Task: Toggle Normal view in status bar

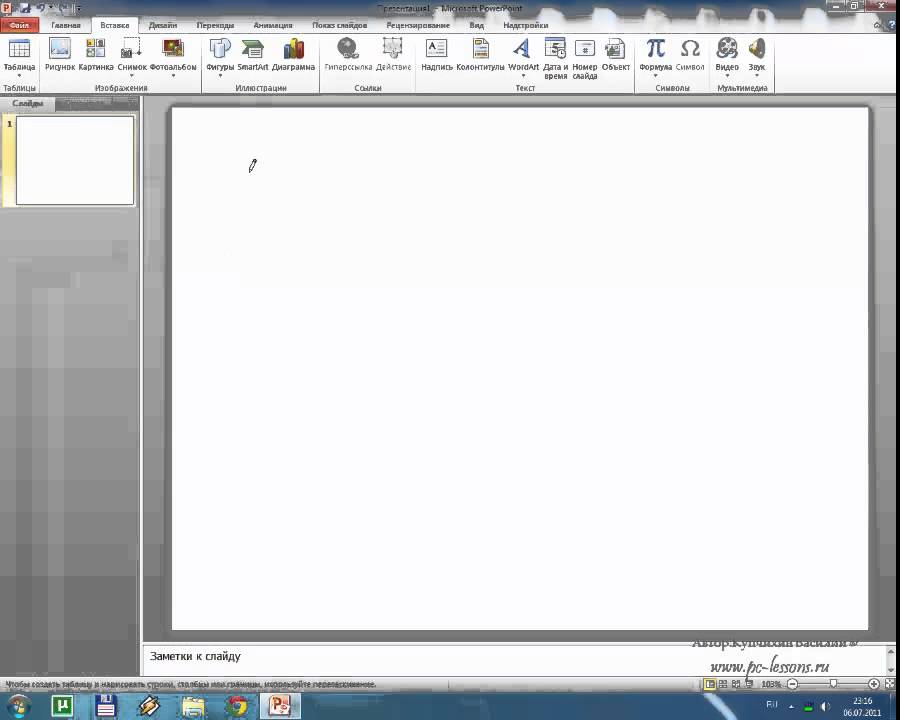Action: tap(710, 684)
